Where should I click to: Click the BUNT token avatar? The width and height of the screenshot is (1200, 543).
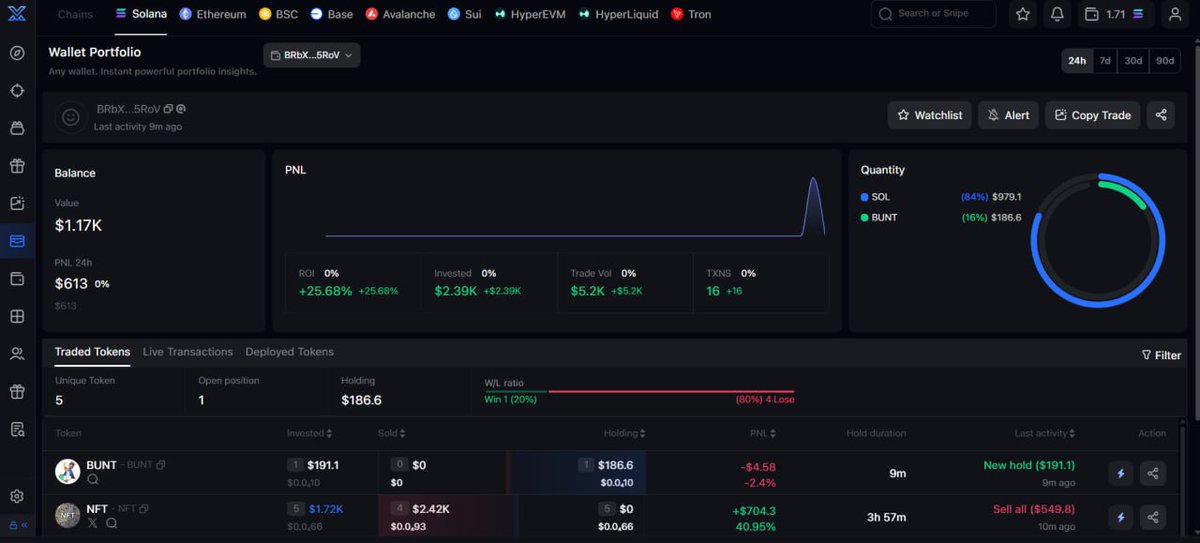pyautogui.click(x=67, y=472)
